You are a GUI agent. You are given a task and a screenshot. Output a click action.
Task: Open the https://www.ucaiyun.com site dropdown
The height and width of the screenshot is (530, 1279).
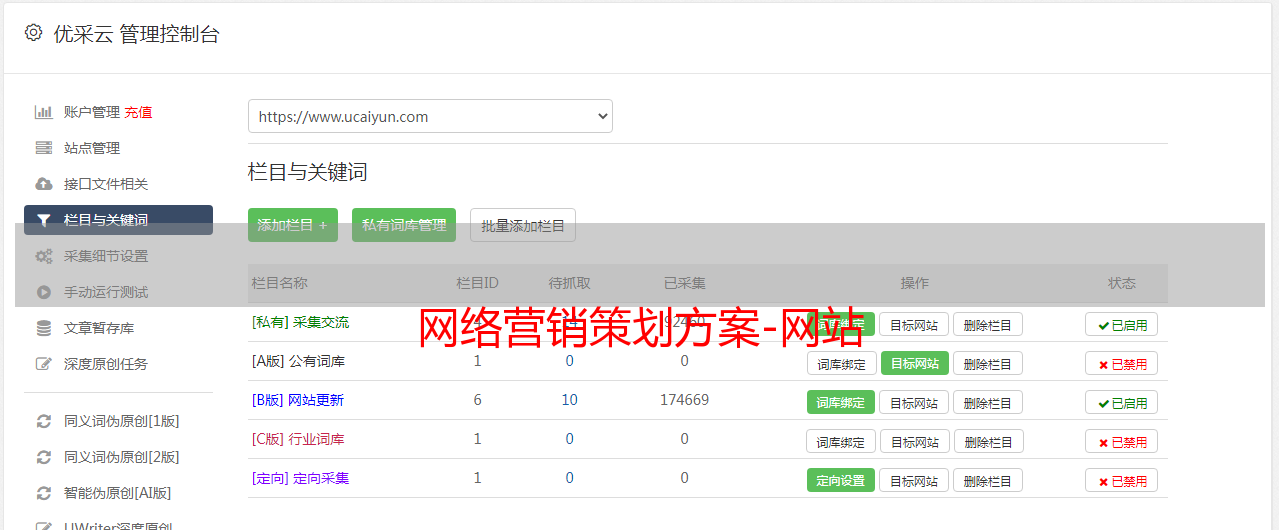click(430, 116)
